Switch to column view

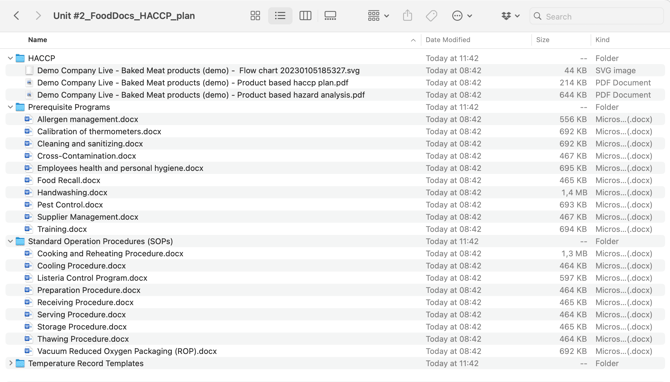point(305,16)
